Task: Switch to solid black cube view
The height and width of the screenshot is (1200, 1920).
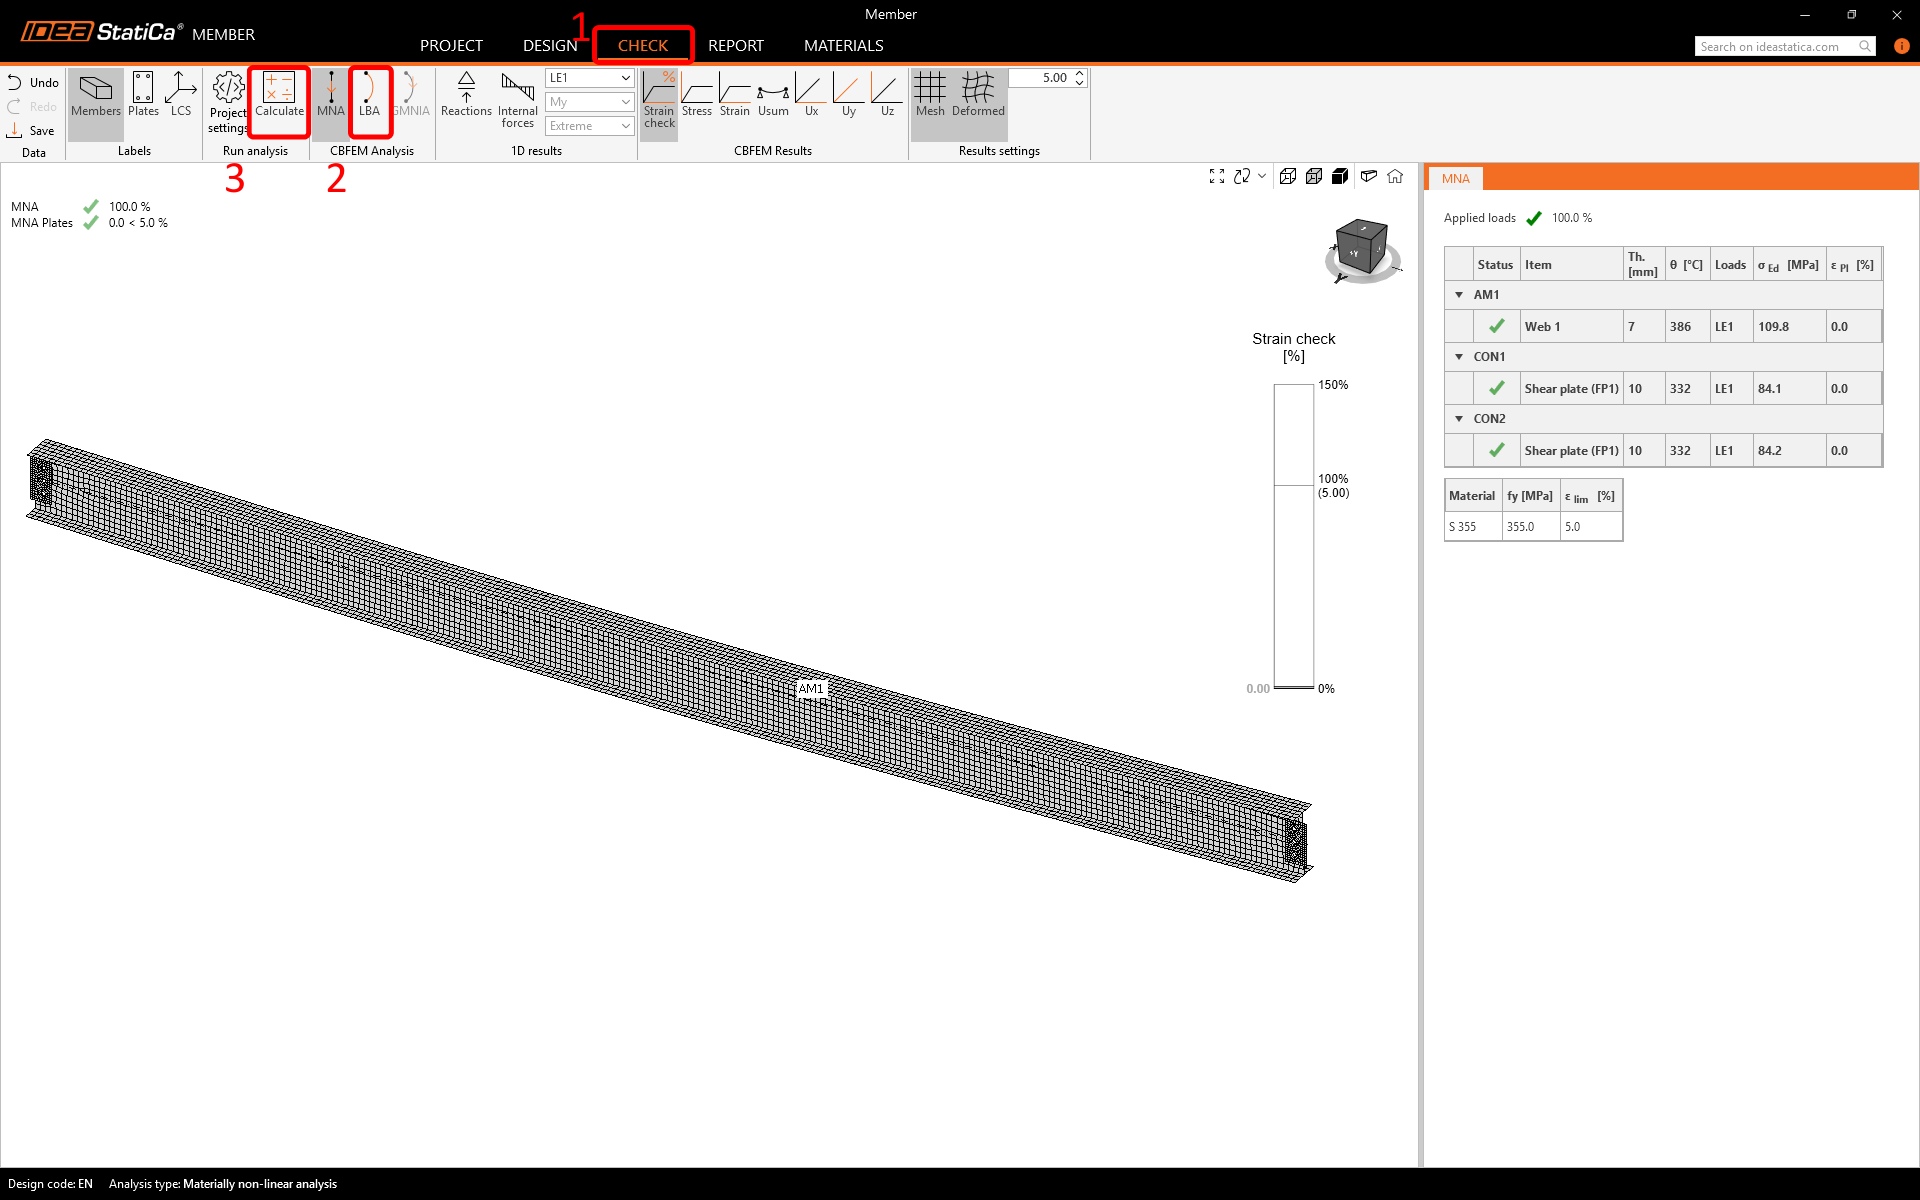Action: pyautogui.click(x=1340, y=176)
